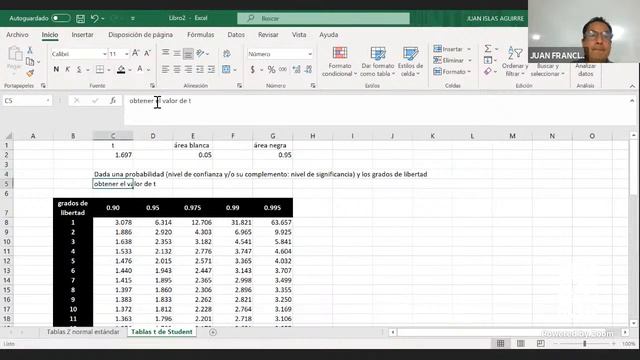Click the Borders icon

click(x=100, y=69)
